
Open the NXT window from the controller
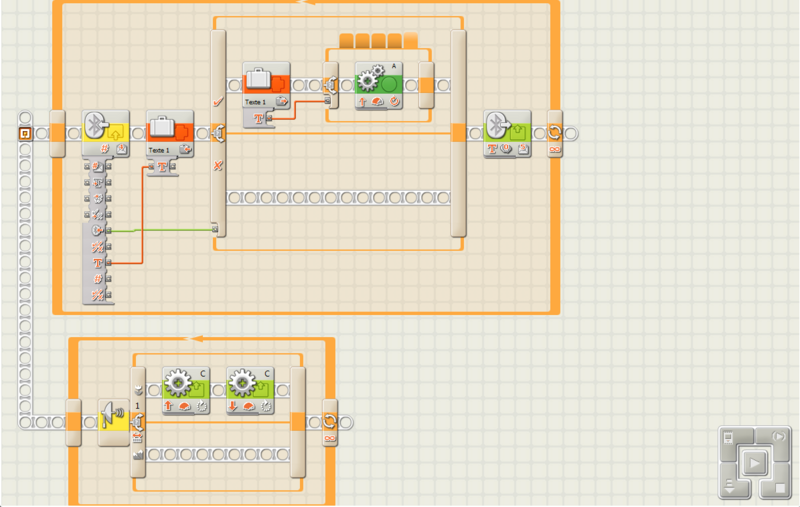click(728, 438)
